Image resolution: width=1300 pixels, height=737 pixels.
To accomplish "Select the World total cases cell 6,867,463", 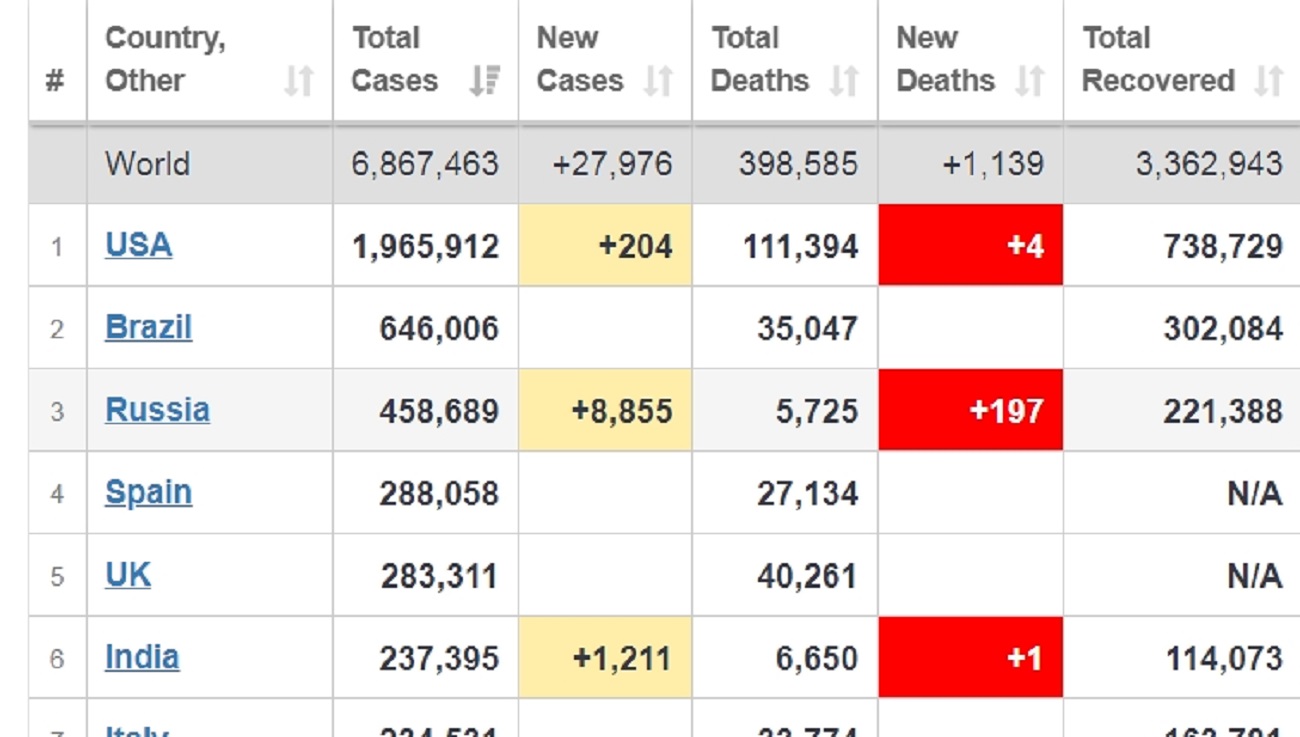I will click(425, 164).
